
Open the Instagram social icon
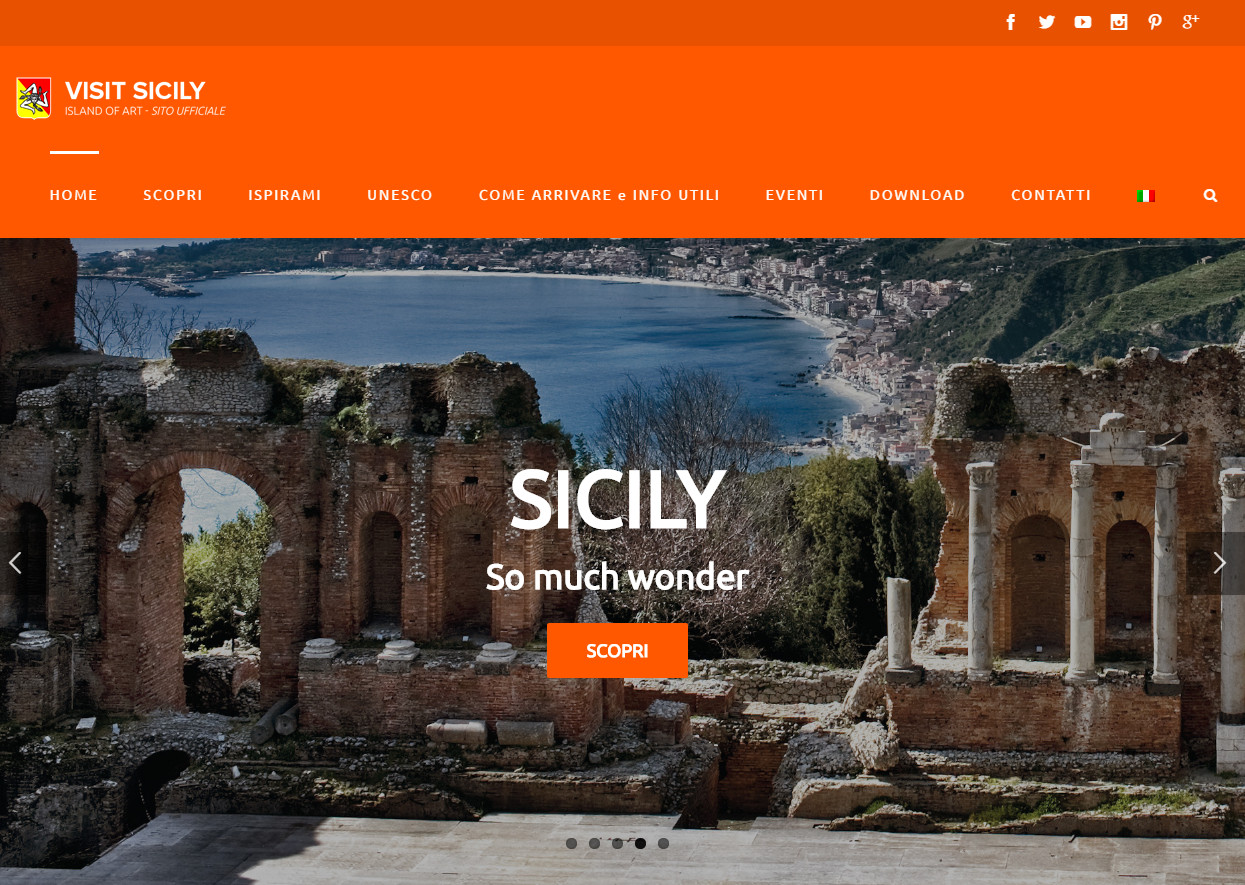pyautogui.click(x=1119, y=22)
